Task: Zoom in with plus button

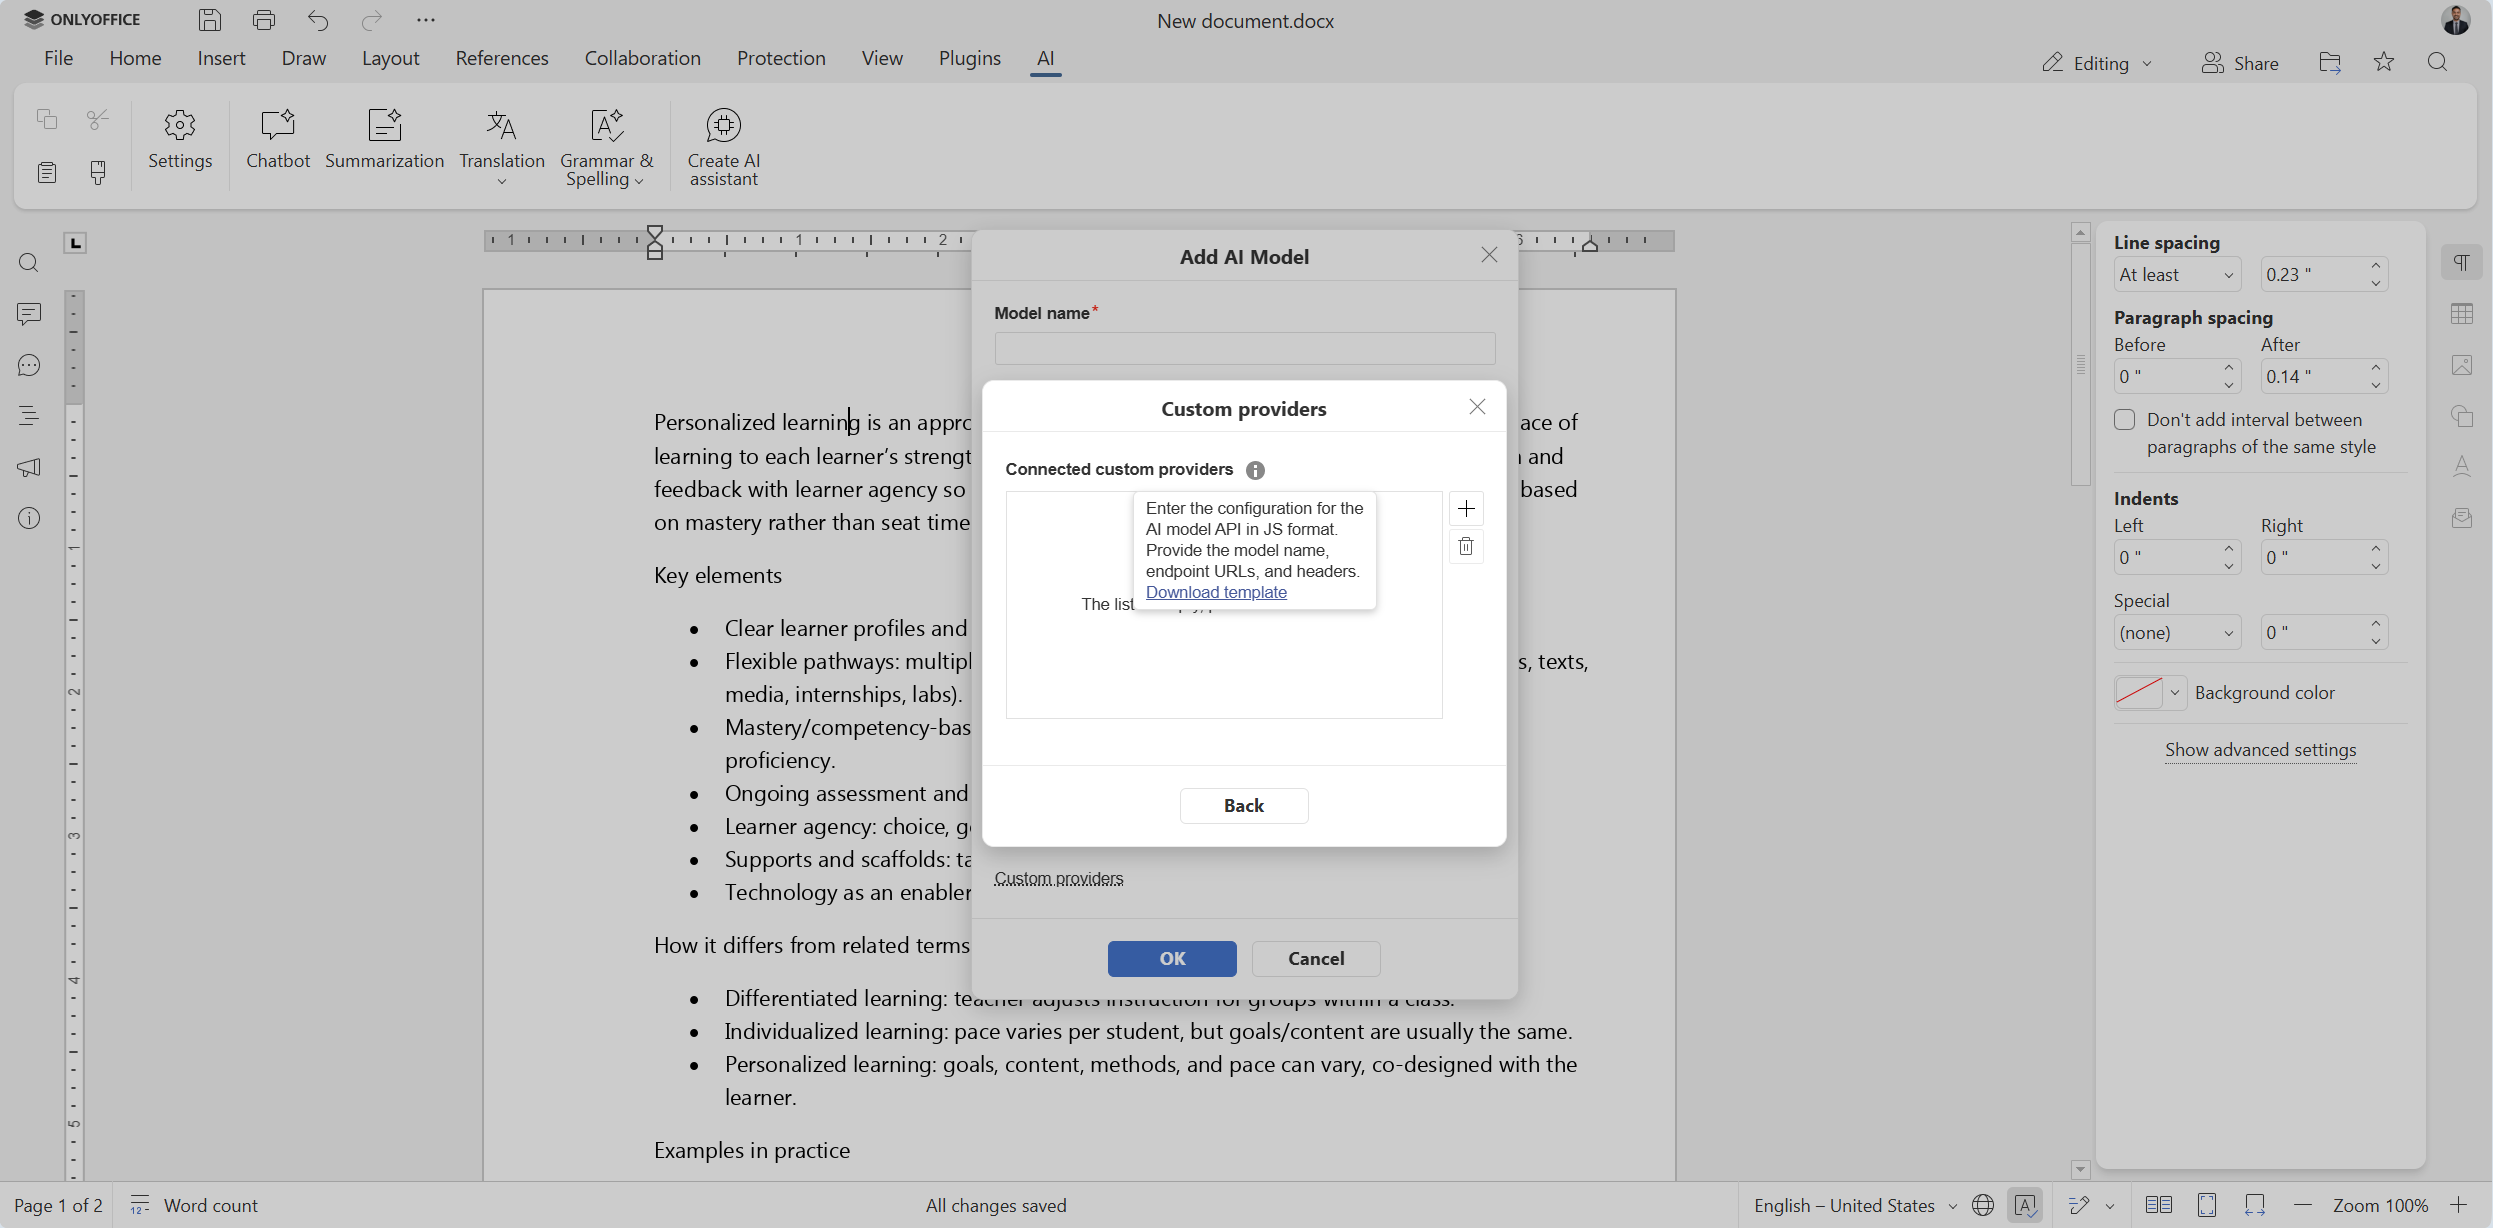Action: coord(2459,1205)
